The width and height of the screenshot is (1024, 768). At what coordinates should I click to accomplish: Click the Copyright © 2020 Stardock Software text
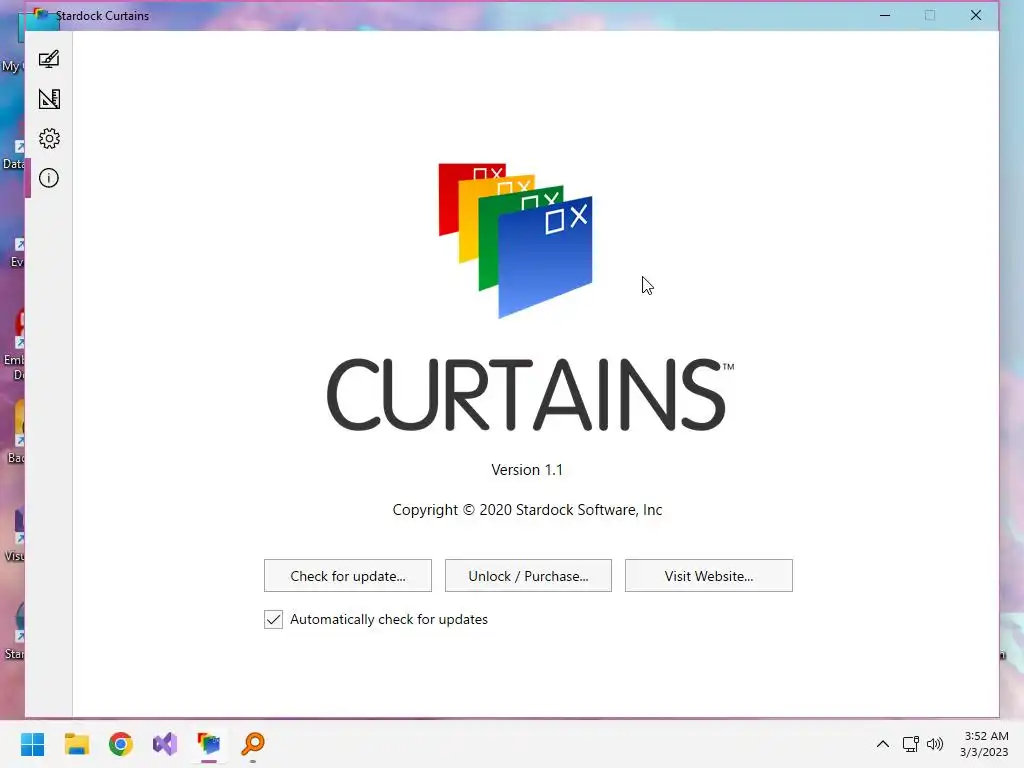coord(527,510)
